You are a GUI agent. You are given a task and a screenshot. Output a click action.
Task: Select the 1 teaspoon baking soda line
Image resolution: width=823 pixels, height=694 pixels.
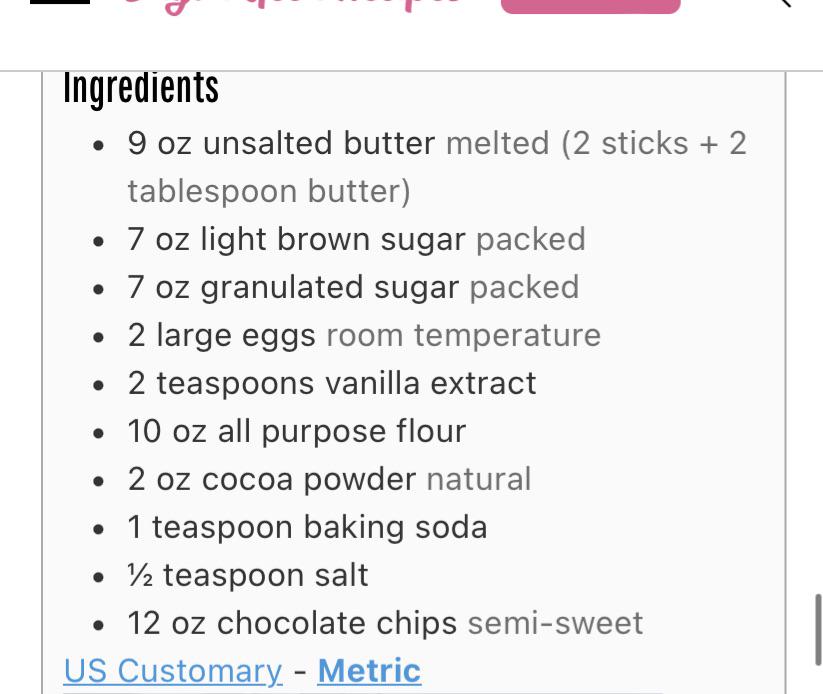tap(307, 527)
